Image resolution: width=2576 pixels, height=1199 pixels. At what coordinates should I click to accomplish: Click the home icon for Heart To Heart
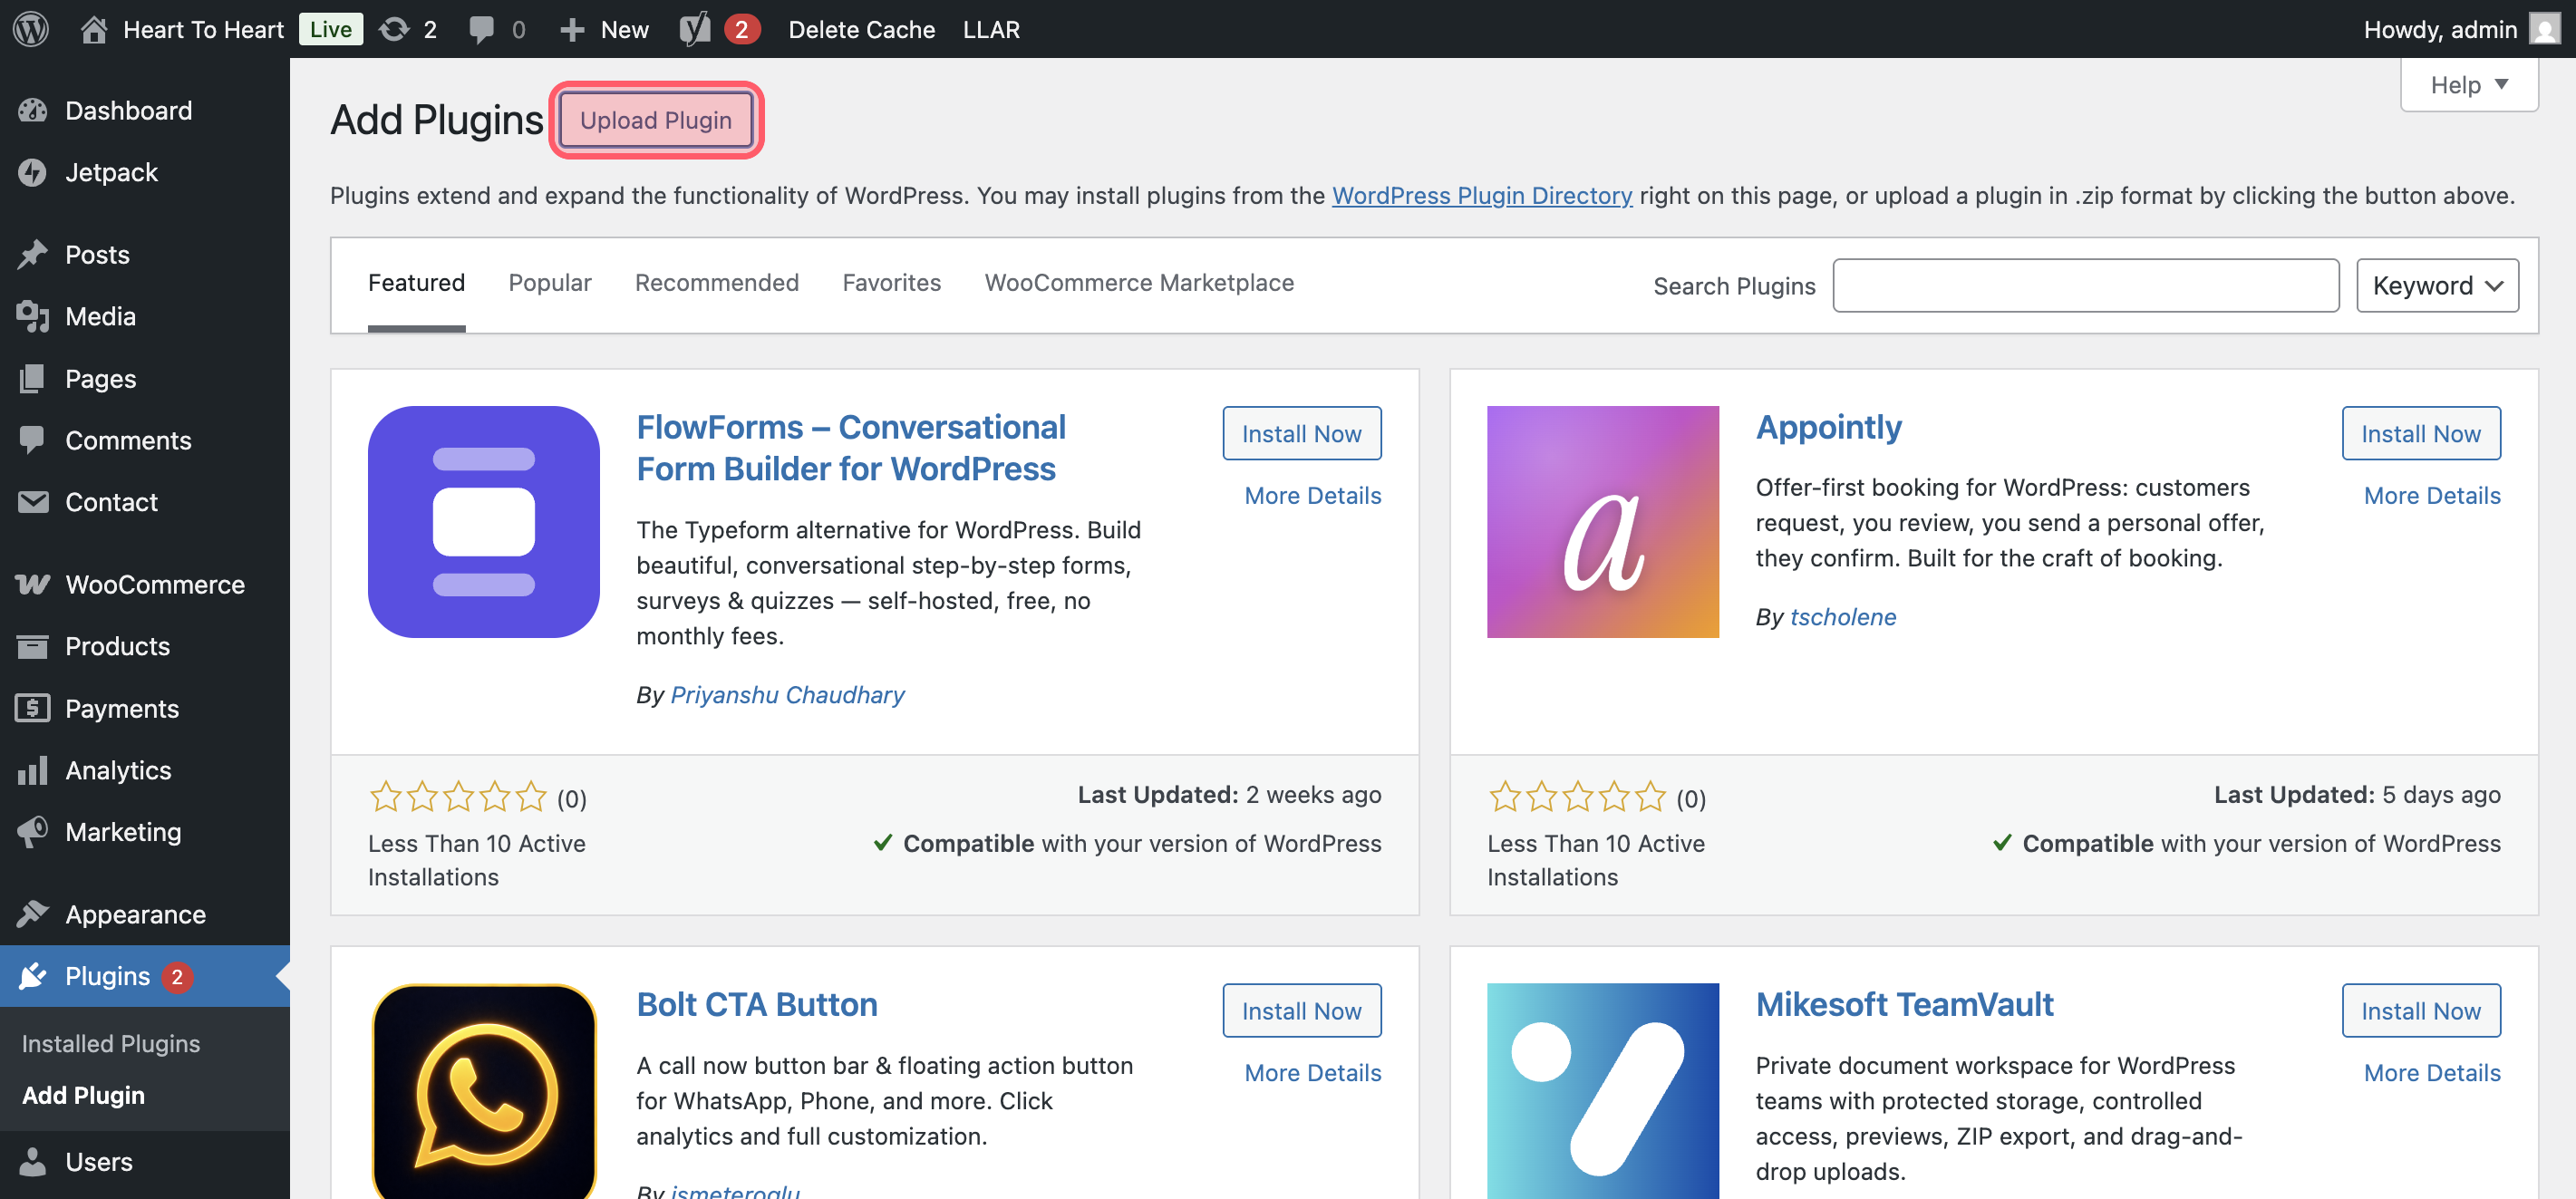coord(94,29)
